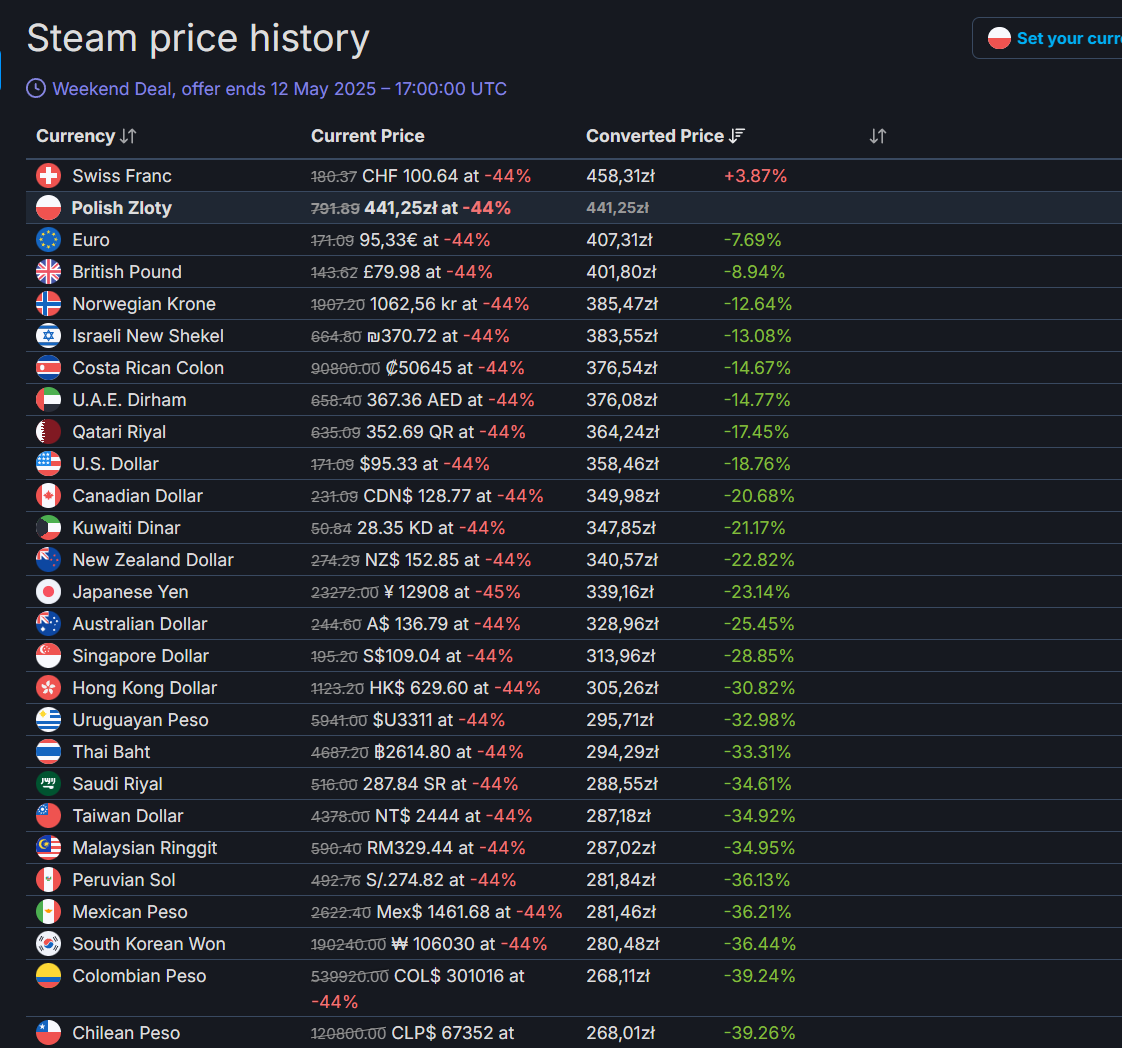This screenshot has width=1122, height=1048.
Task: Click the Swiss Franc flag icon
Action: point(49,175)
